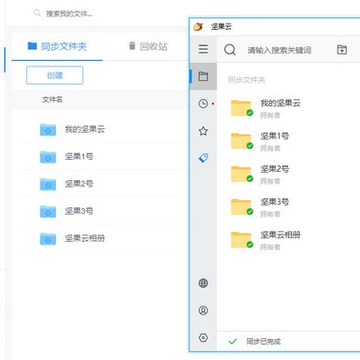Click the 坚果云 nut logo in the title bar
The height and width of the screenshot is (360, 360).
(198, 27)
